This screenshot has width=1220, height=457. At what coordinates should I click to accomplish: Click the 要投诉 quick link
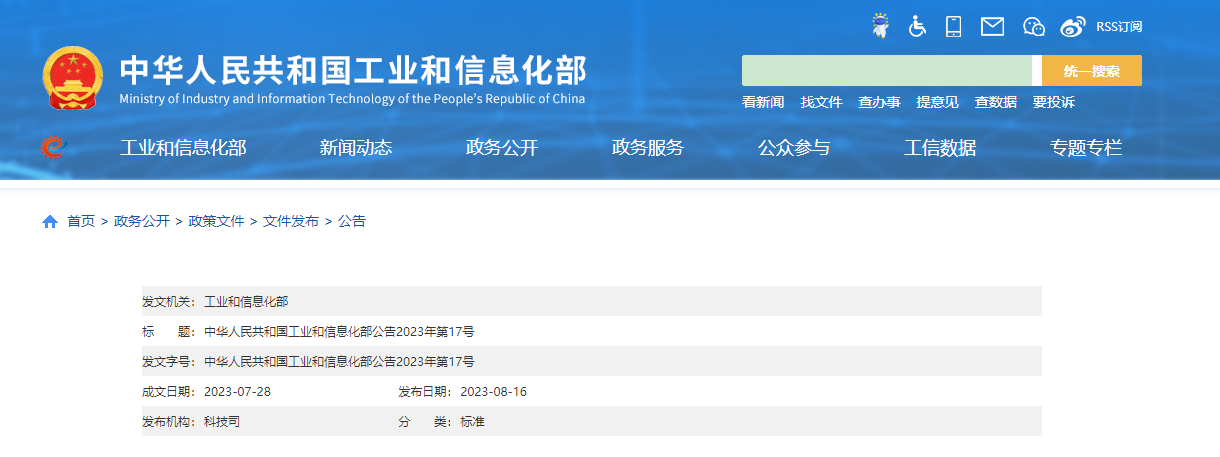click(1054, 102)
